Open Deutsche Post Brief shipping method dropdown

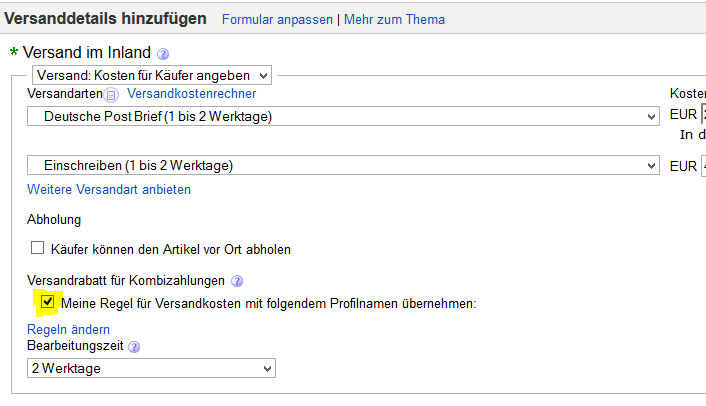pyautogui.click(x=343, y=116)
